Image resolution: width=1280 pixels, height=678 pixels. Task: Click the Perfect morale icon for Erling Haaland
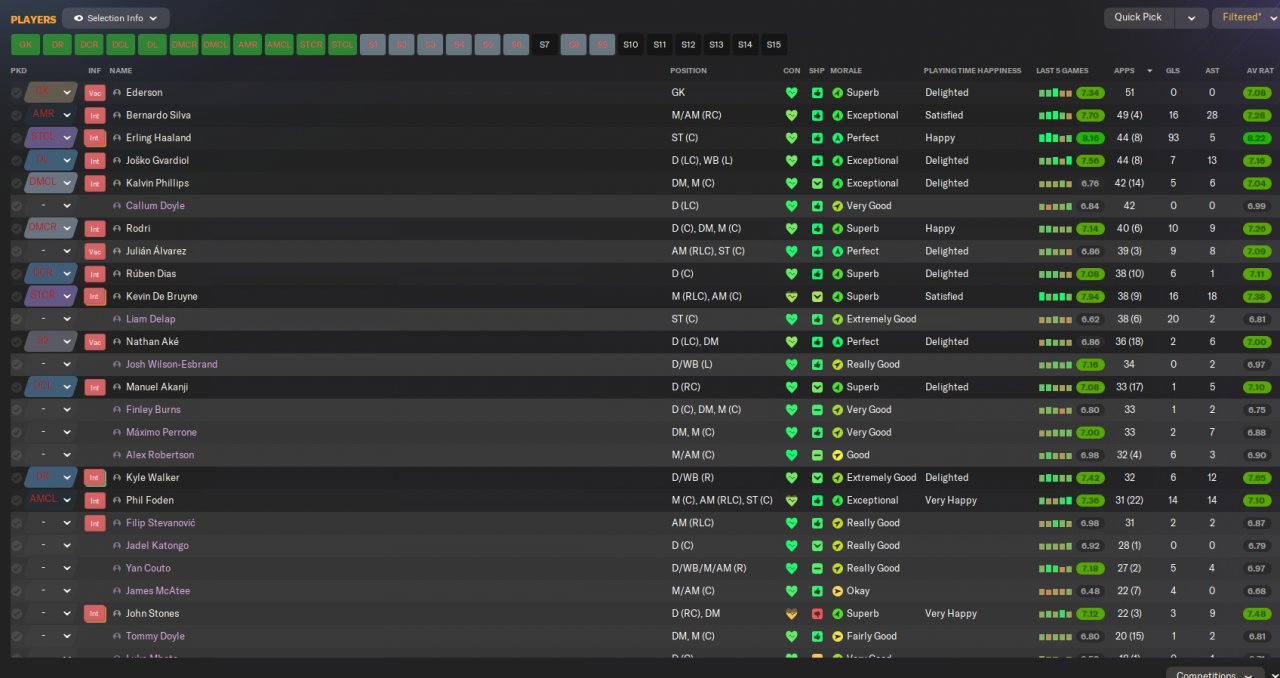point(837,138)
